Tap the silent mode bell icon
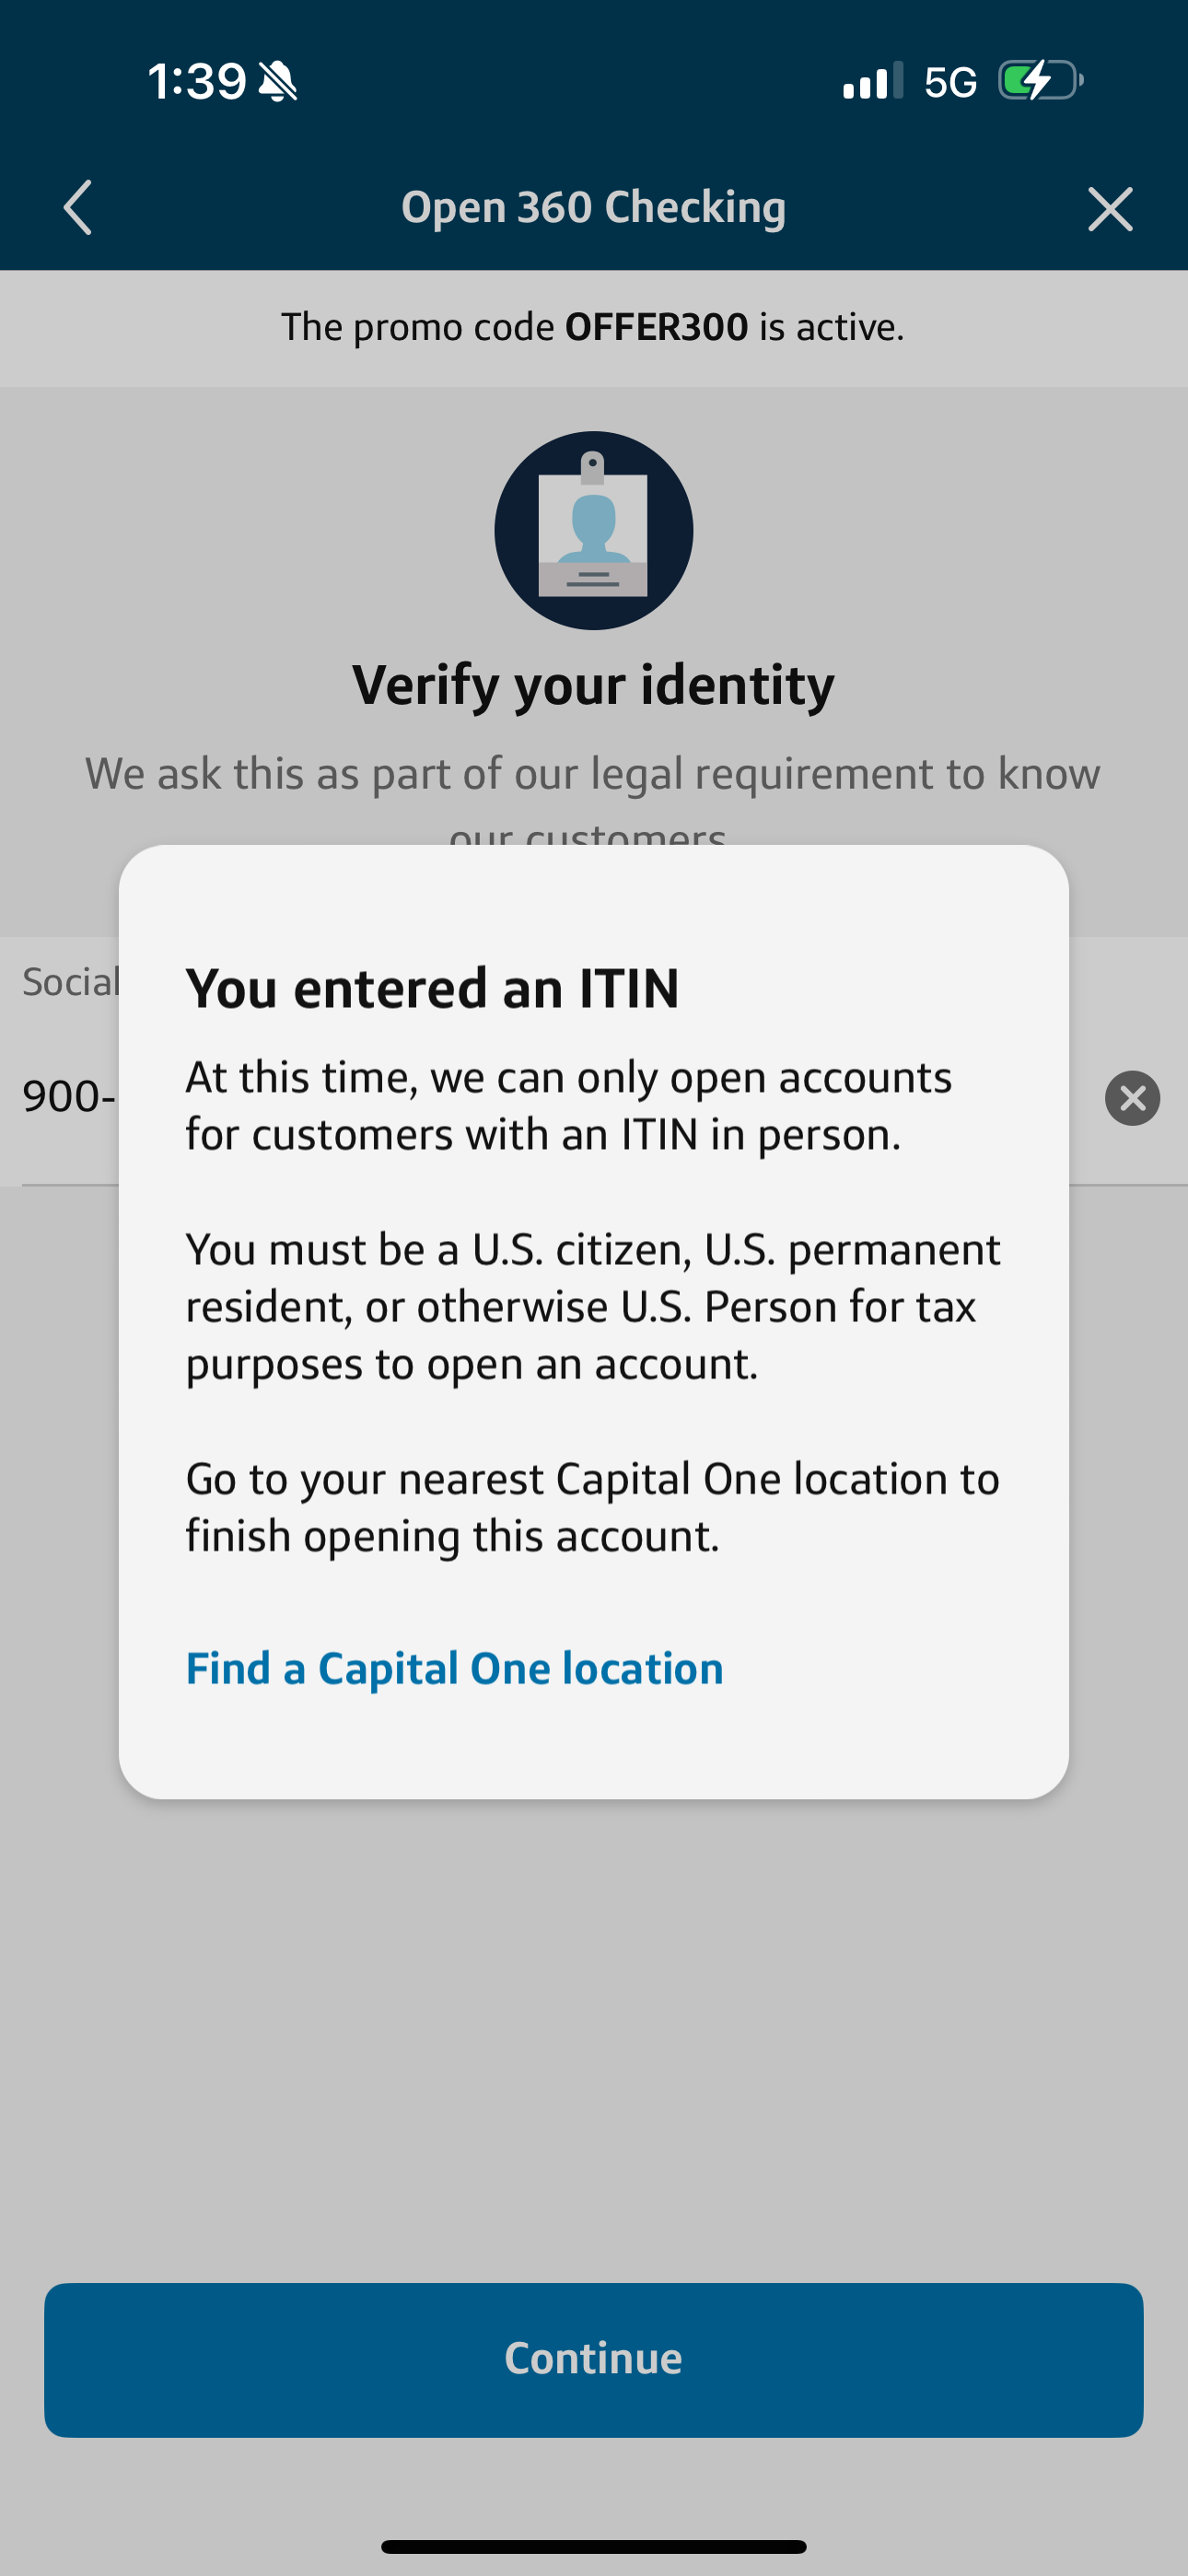Screen dimensions: 1188x2576 click(278, 81)
